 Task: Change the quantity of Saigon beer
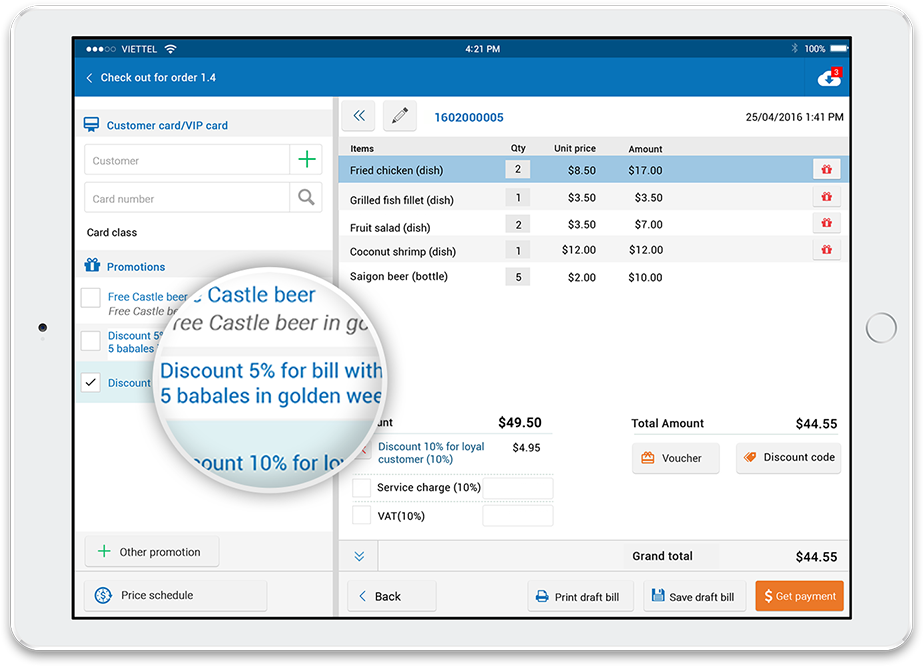(517, 277)
